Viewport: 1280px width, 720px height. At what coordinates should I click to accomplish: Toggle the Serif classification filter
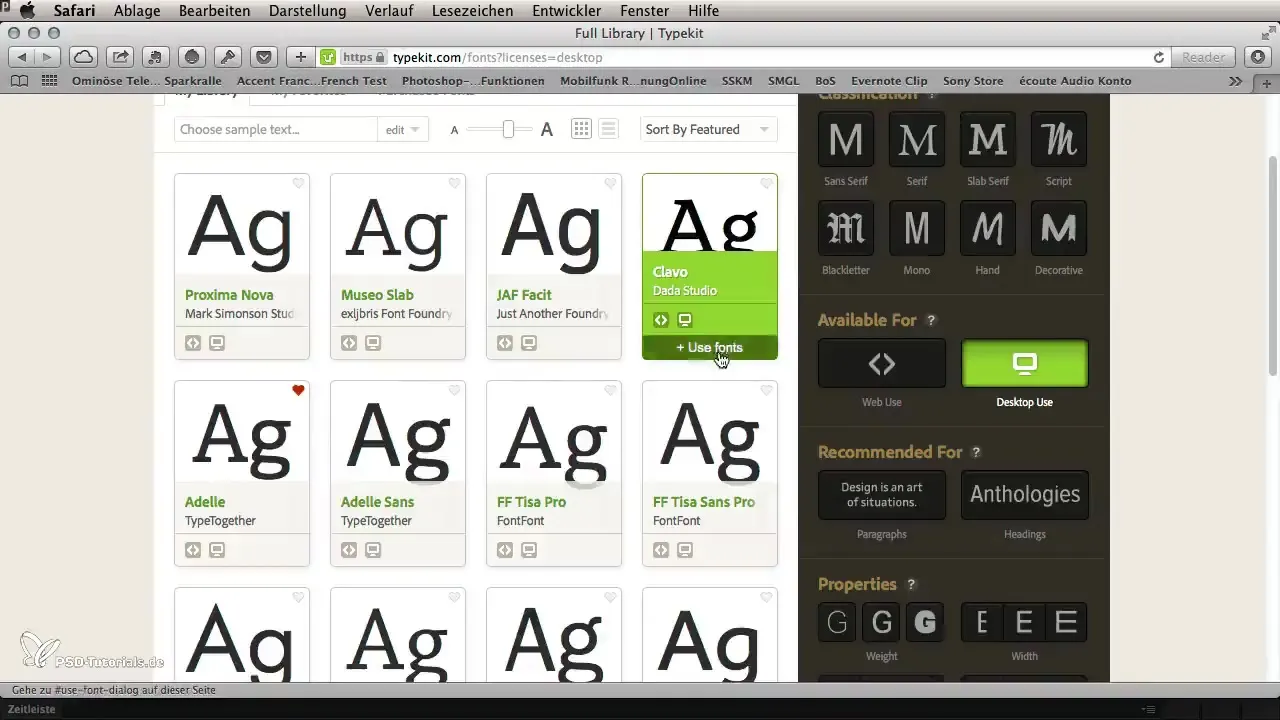(917, 139)
